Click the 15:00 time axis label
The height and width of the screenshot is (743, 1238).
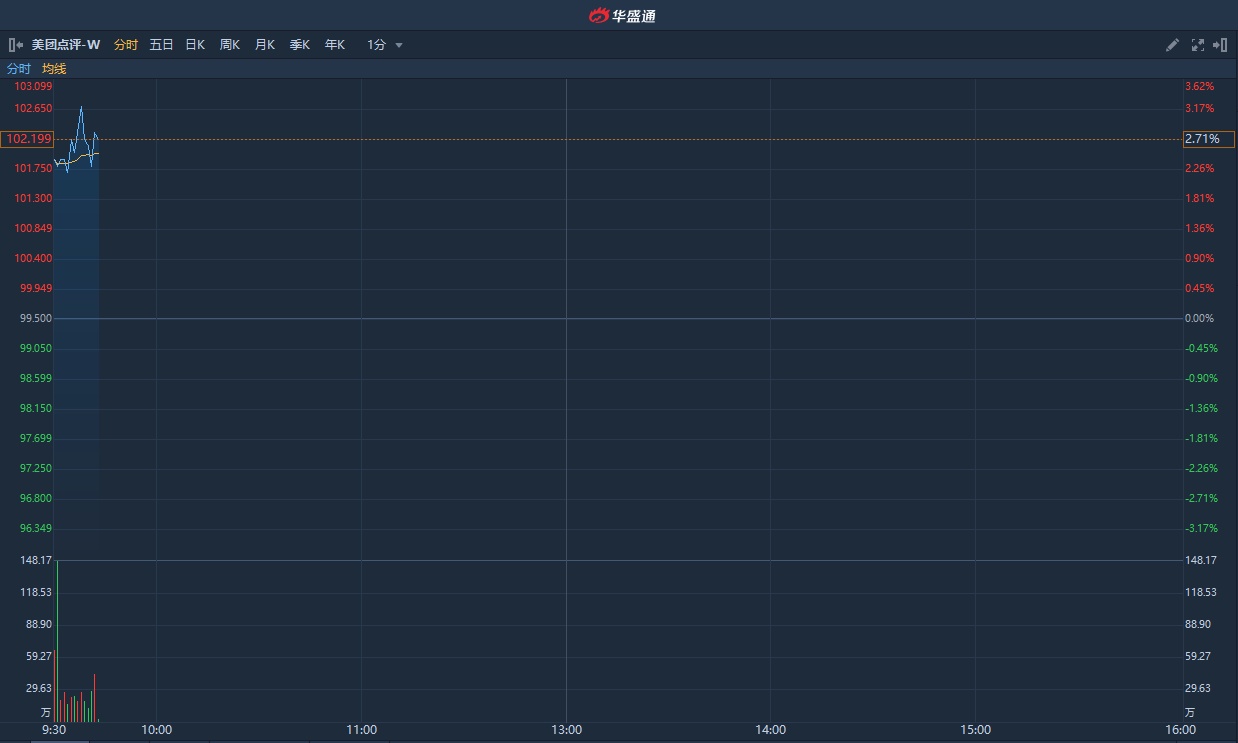pyautogui.click(x=976, y=730)
